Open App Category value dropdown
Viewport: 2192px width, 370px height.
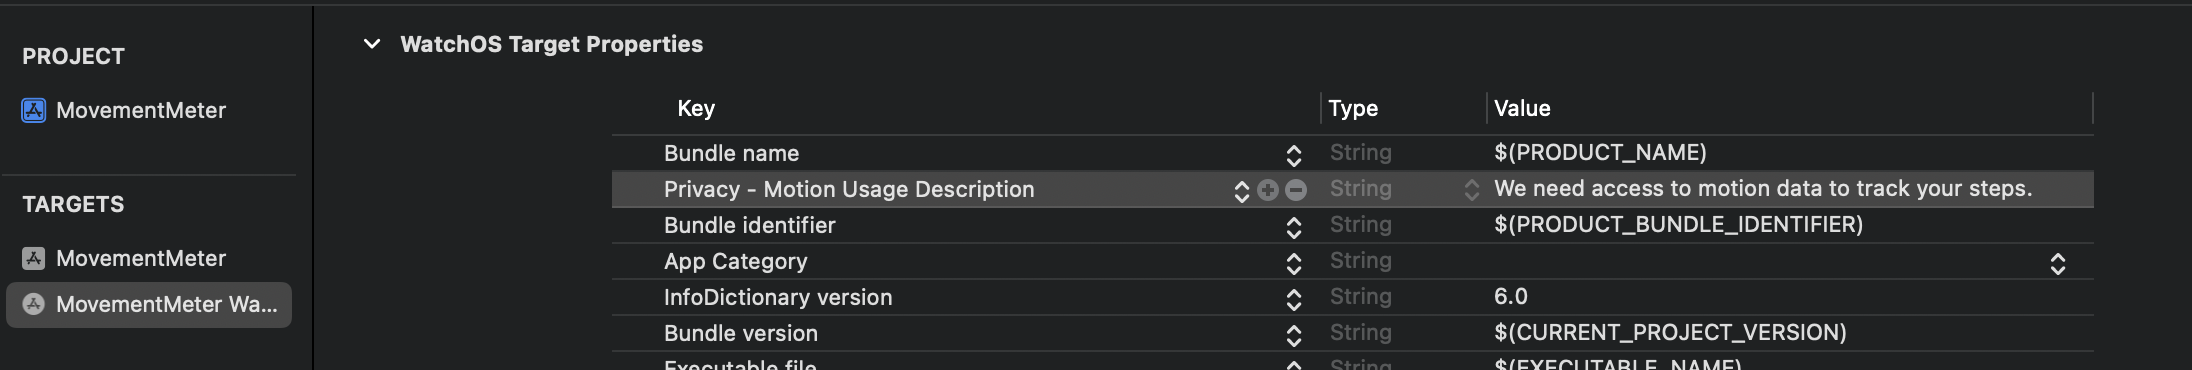(x=2058, y=263)
